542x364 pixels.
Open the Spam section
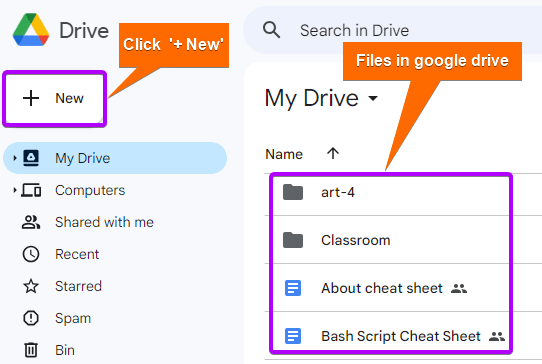73,318
